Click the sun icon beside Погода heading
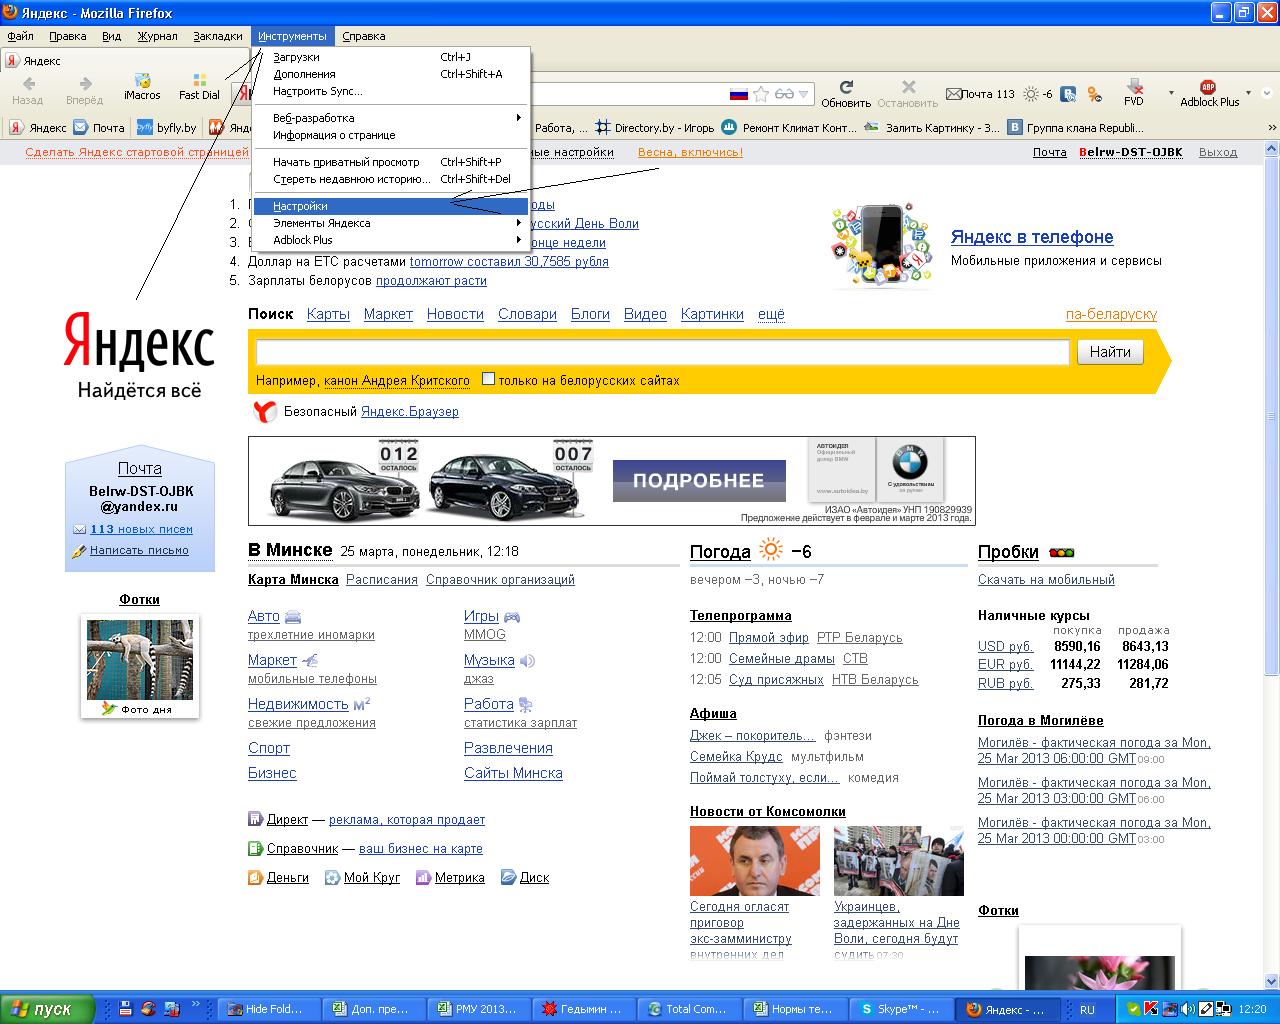The image size is (1280, 1024). tap(771, 550)
